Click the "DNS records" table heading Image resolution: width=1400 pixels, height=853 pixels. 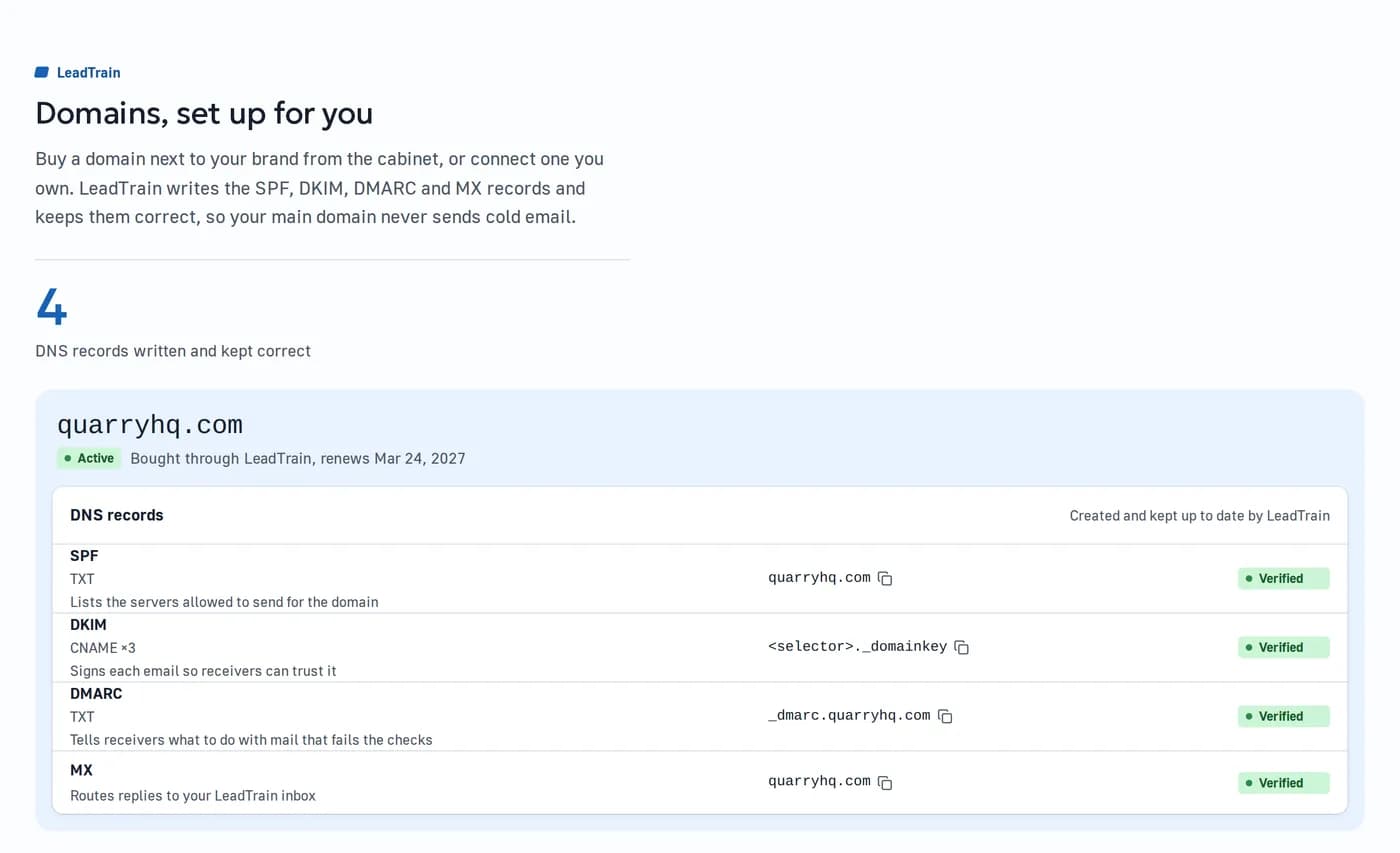117,515
